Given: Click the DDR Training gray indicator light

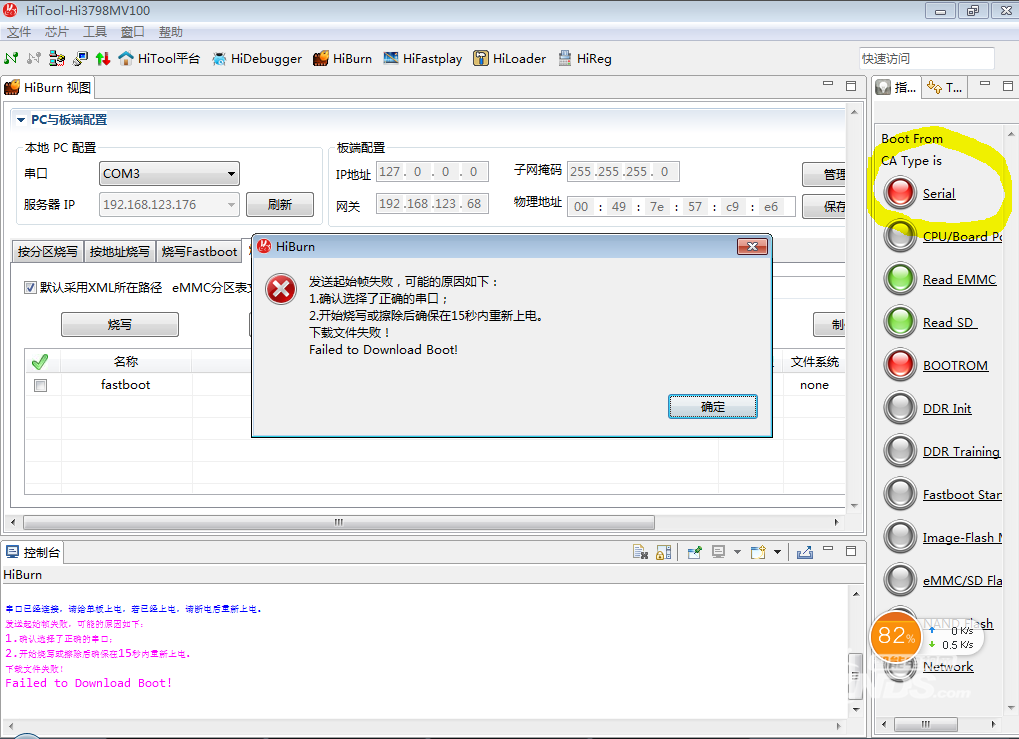Looking at the screenshot, I should (900, 450).
